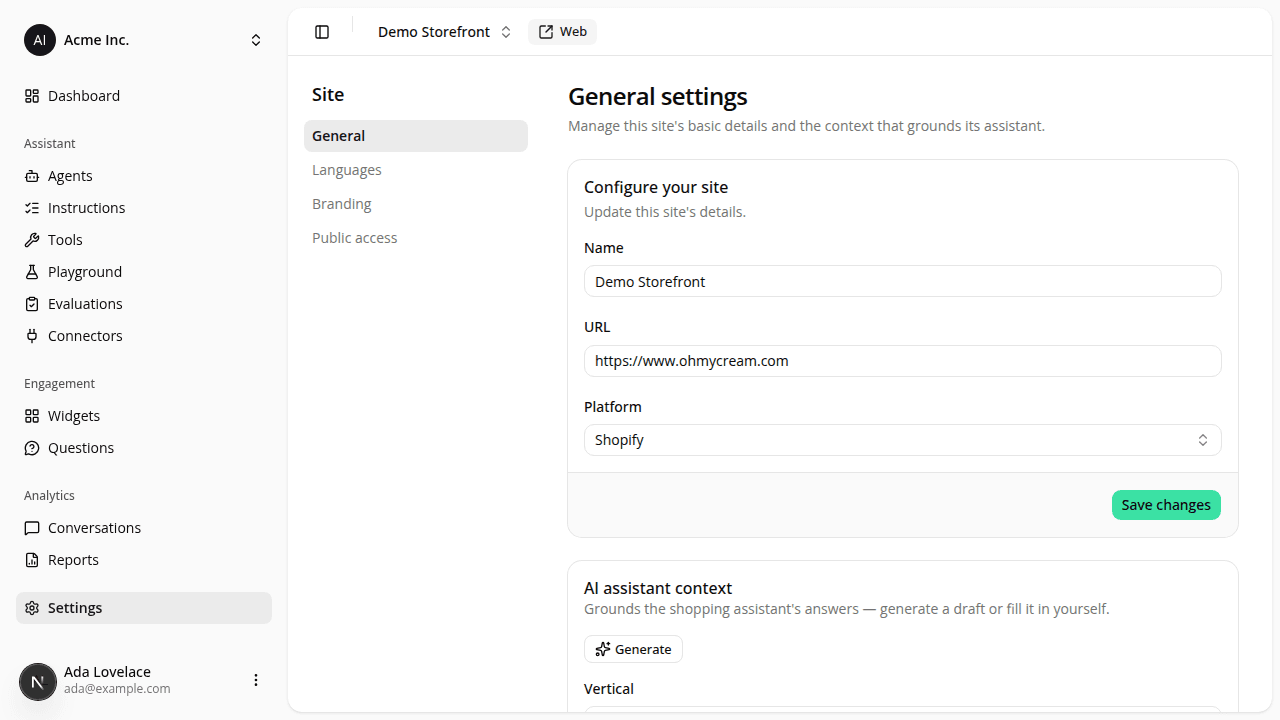Screen dimensions: 1280x720
Task: Click the Dashboard grid icon
Action: point(32,96)
